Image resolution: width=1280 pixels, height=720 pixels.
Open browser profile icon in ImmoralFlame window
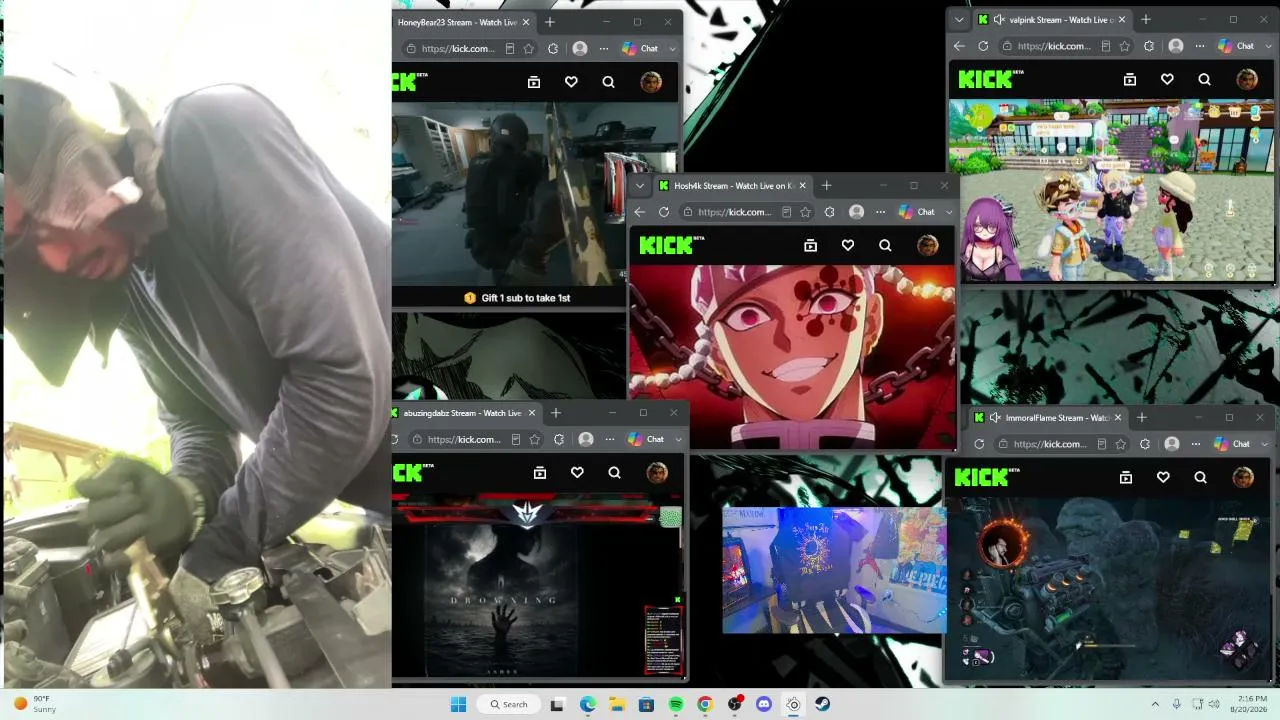(x=1172, y=444)
